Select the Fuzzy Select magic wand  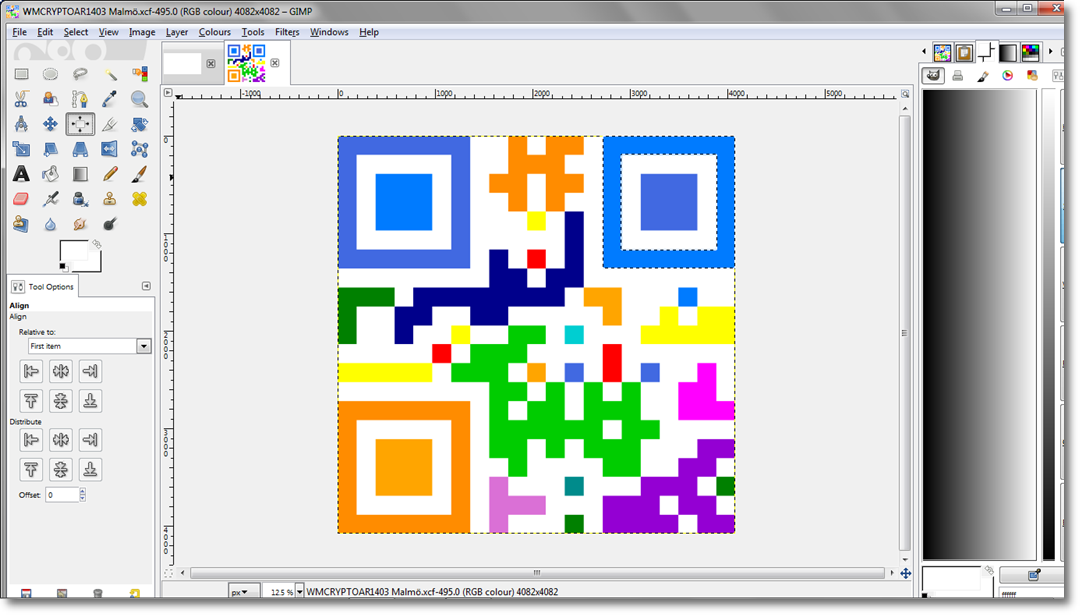click(110, 74)
